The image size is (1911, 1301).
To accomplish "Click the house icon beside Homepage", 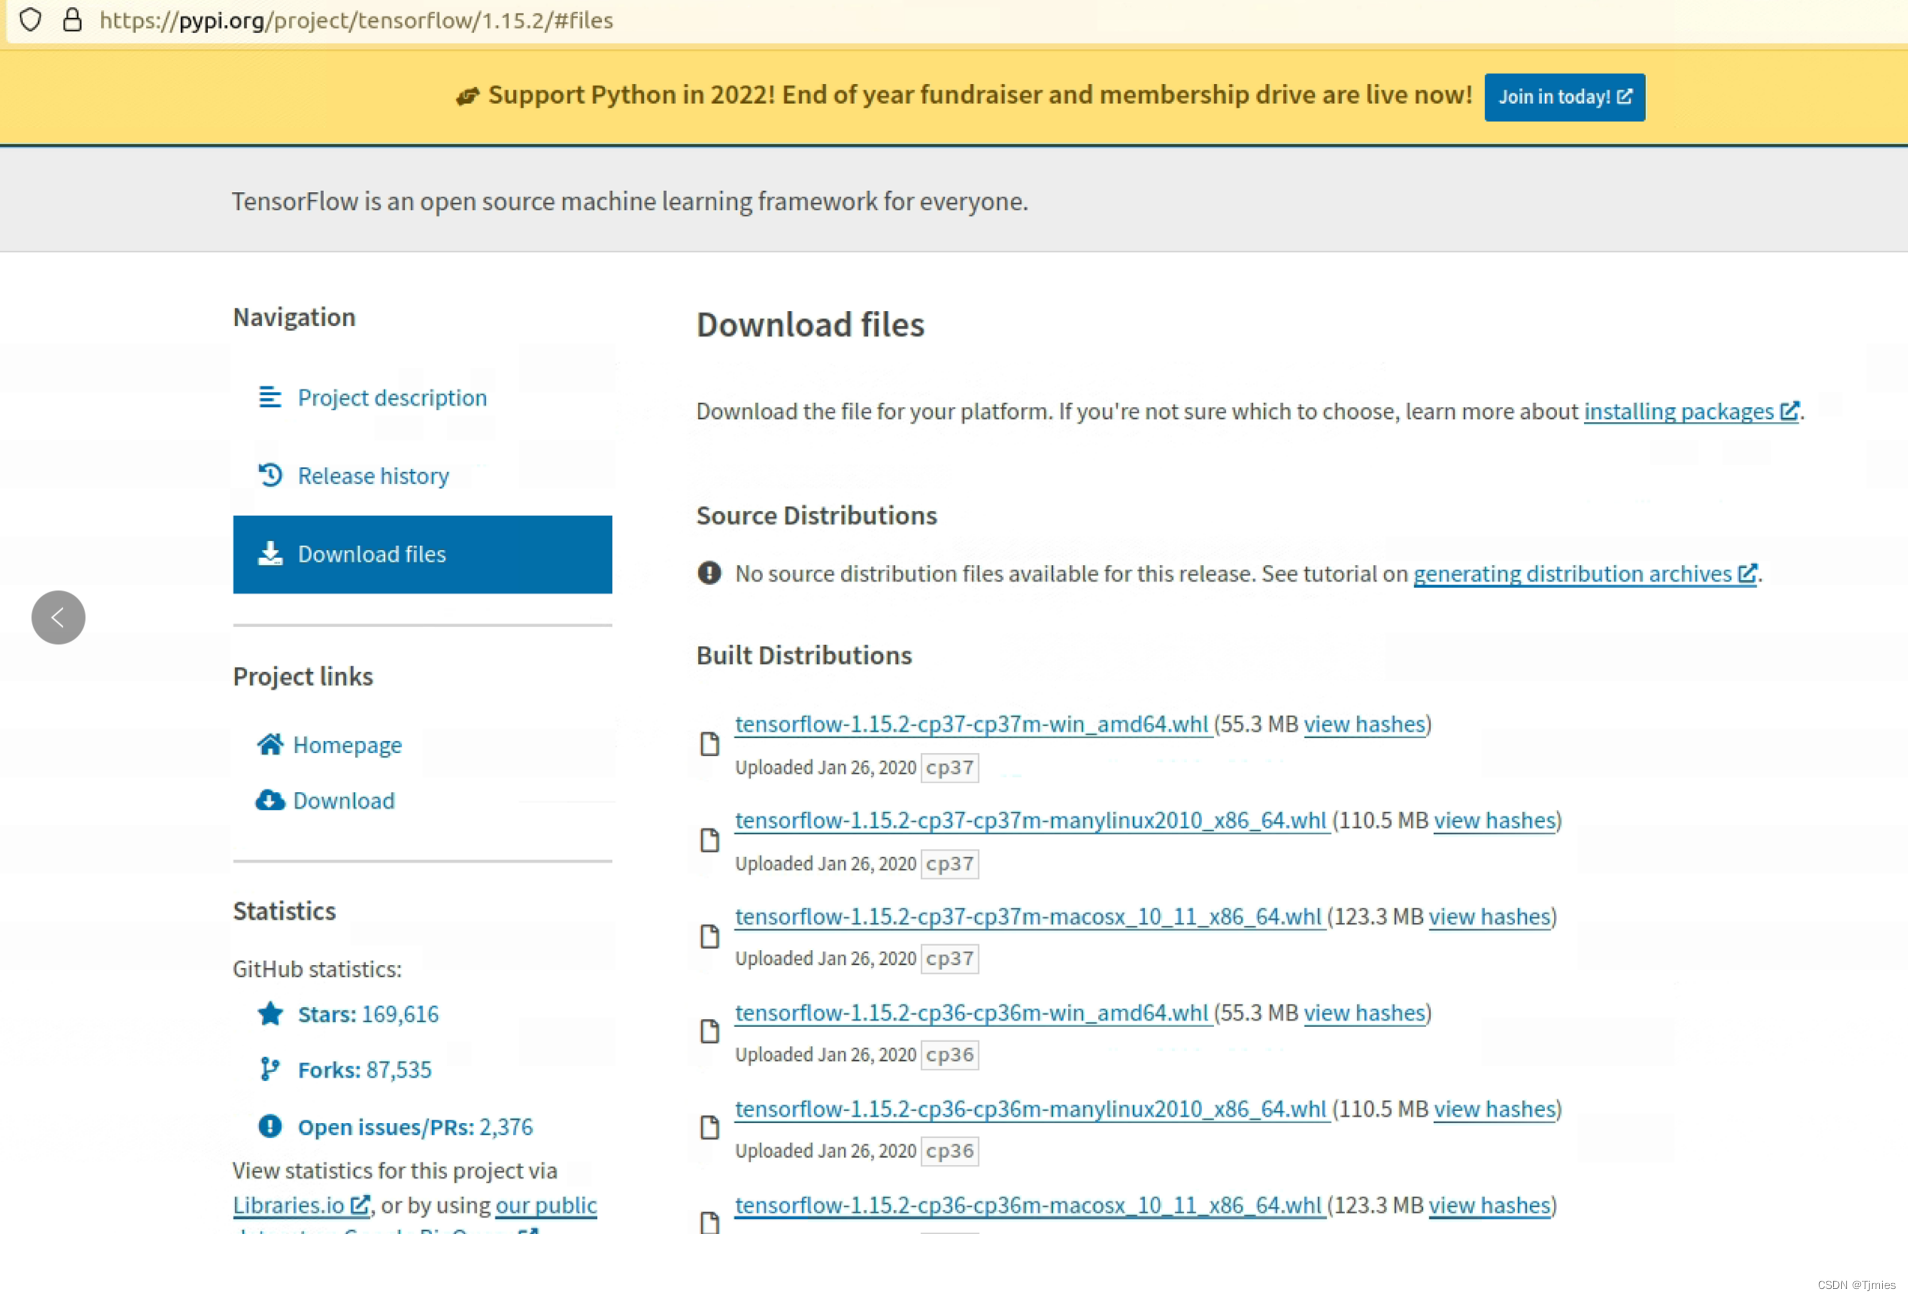I will coord(270,745).
